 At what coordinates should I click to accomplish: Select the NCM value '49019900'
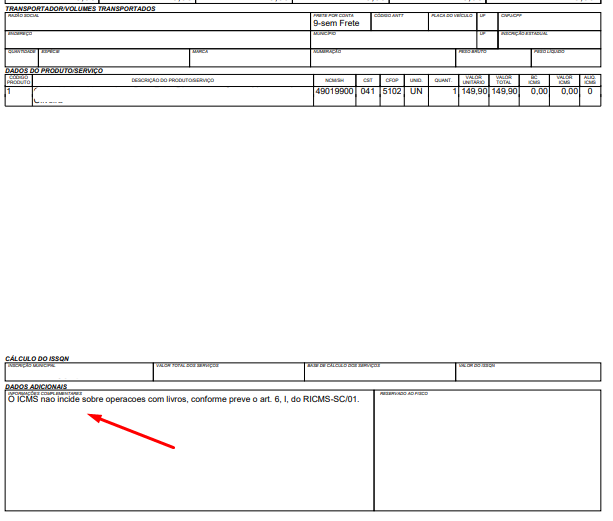tap(334, 91)
